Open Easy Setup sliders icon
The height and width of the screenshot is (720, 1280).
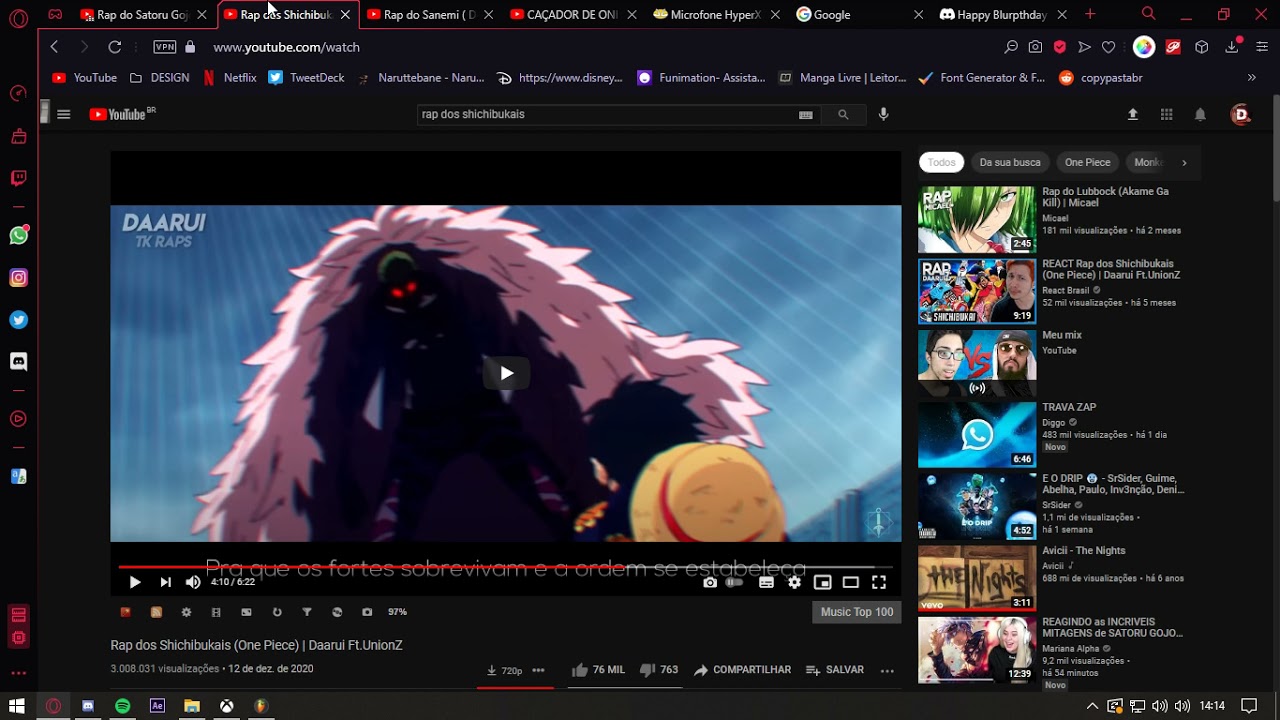[x=1262, y=47]
